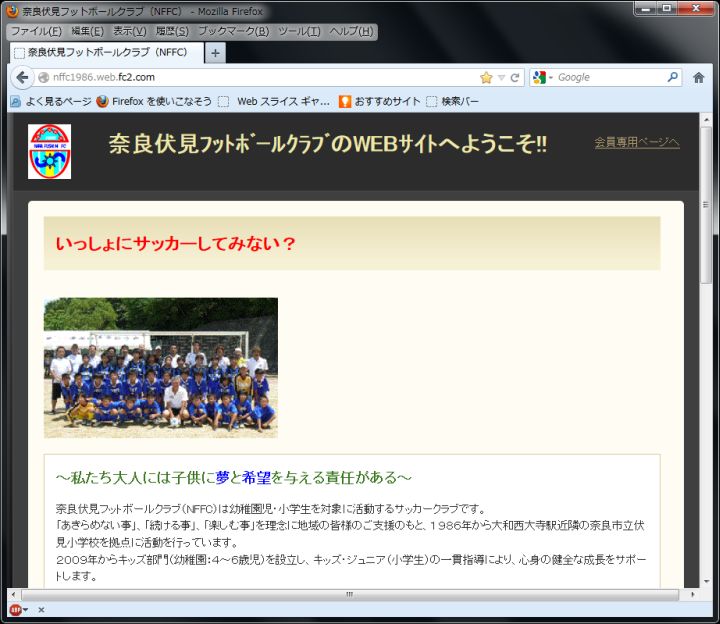Close the add-on bar with the X icon
This screenshot has width=720, height=624.
tap(41, 609)
